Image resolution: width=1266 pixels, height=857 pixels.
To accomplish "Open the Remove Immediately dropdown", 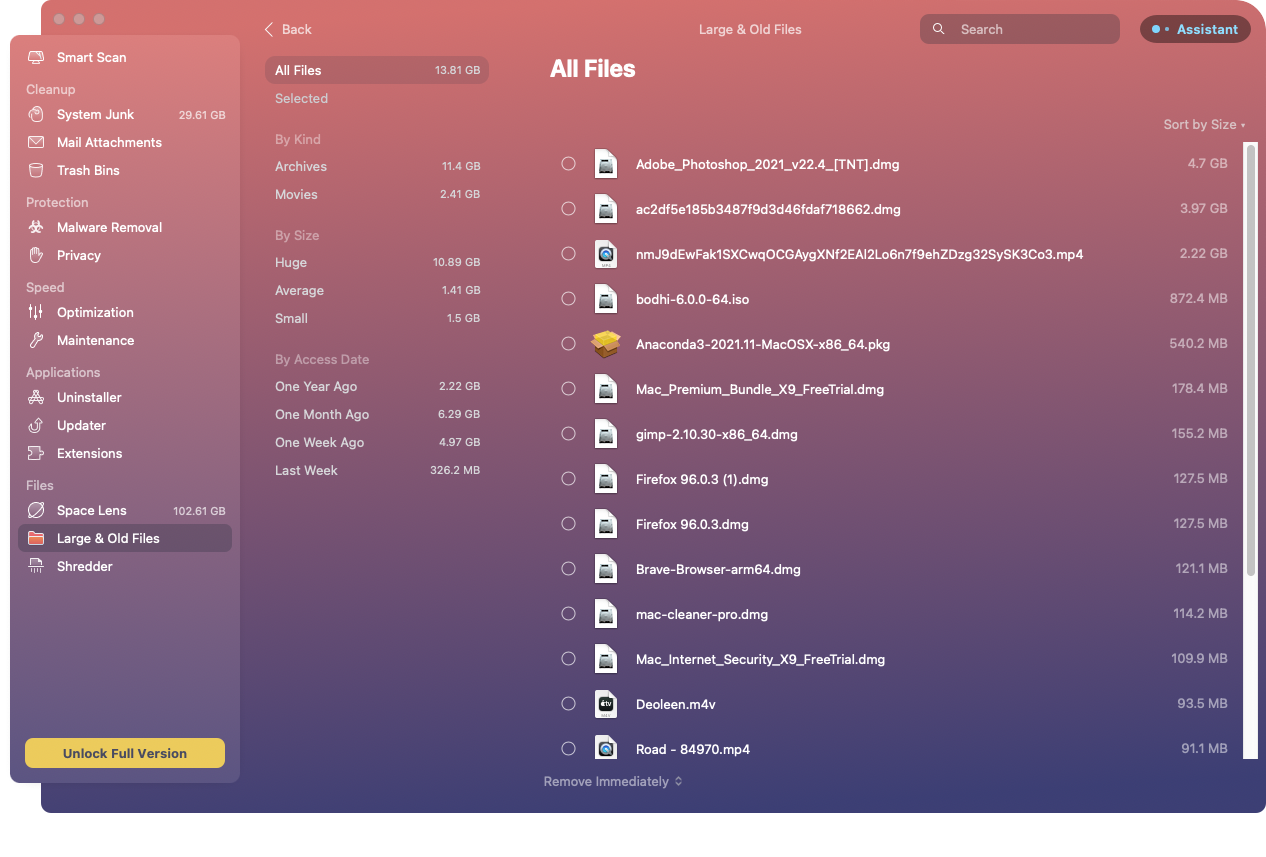I will click(x=613, y=782).
